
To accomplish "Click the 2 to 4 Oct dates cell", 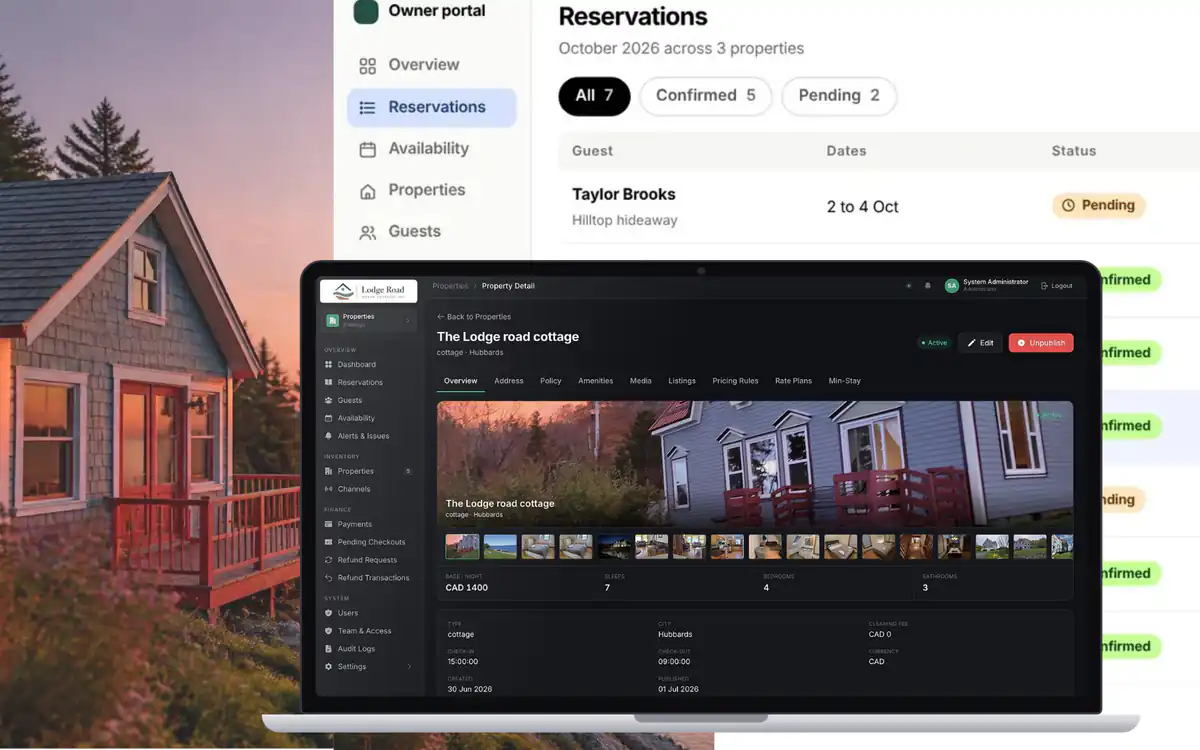I will 863,207.
